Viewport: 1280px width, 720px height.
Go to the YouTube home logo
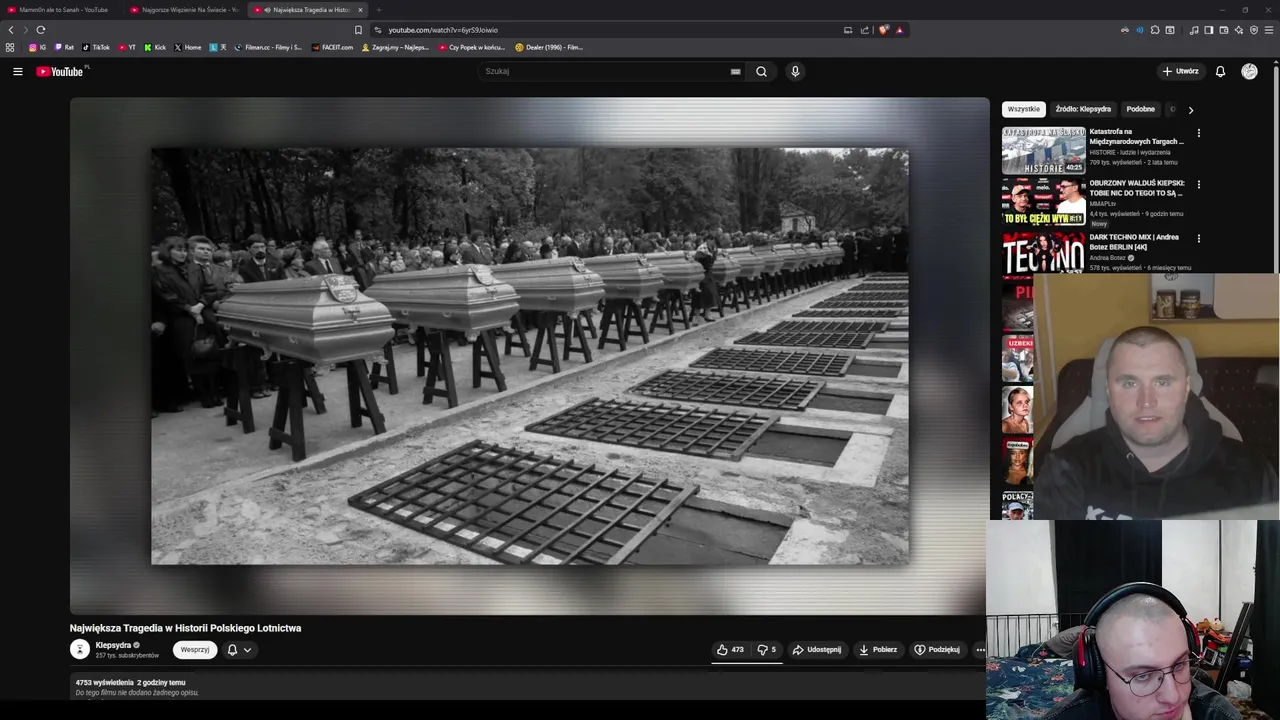(x=61, y=71)
